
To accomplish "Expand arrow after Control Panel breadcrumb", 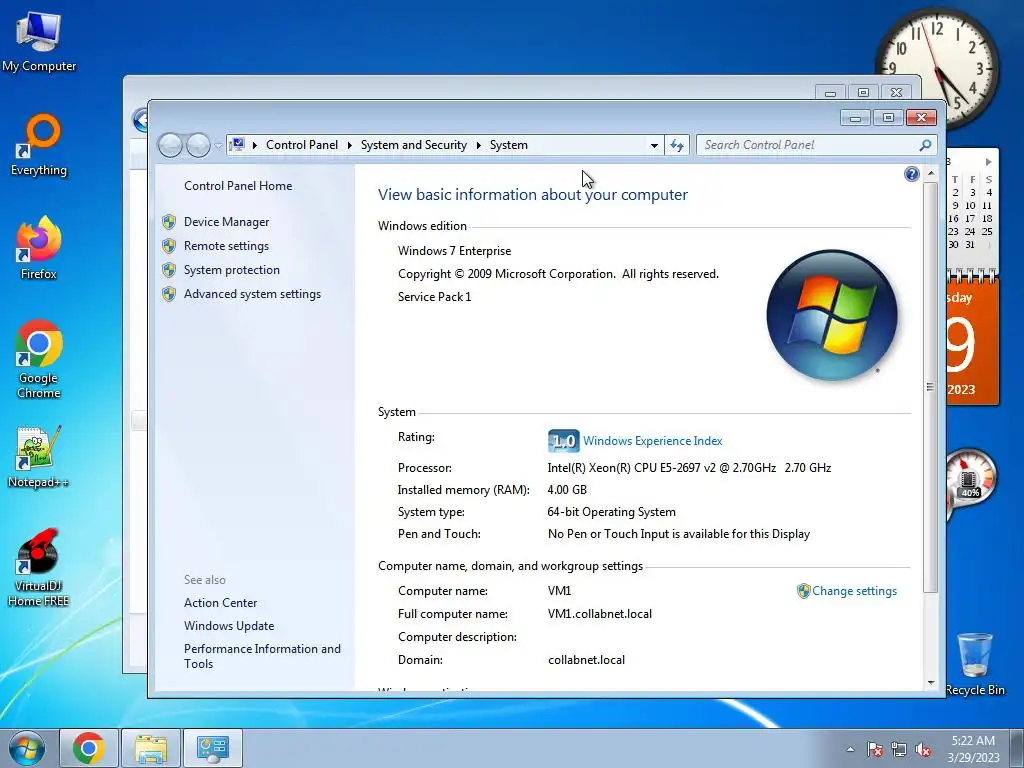I will coord(349,145).
